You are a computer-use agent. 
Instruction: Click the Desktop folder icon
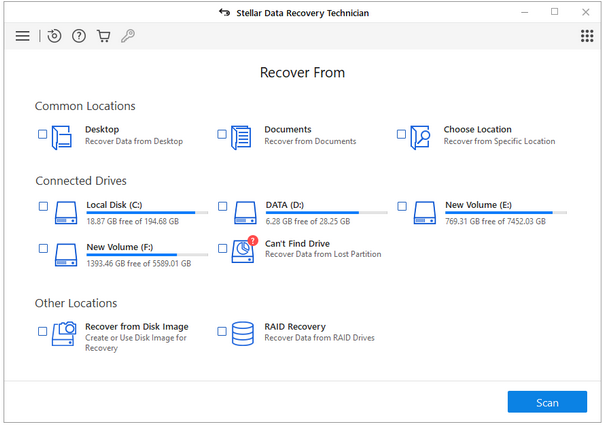pyautogui.click(x=62, y=137)
